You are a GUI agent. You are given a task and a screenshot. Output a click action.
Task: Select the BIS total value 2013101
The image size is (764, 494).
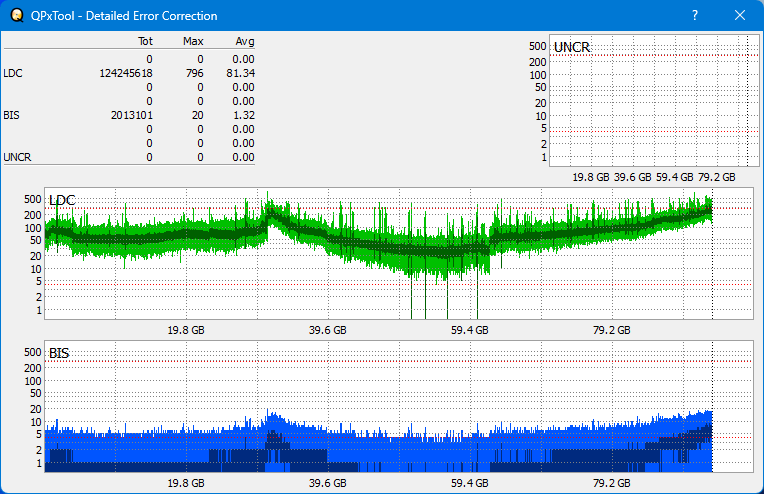[132, 115]
